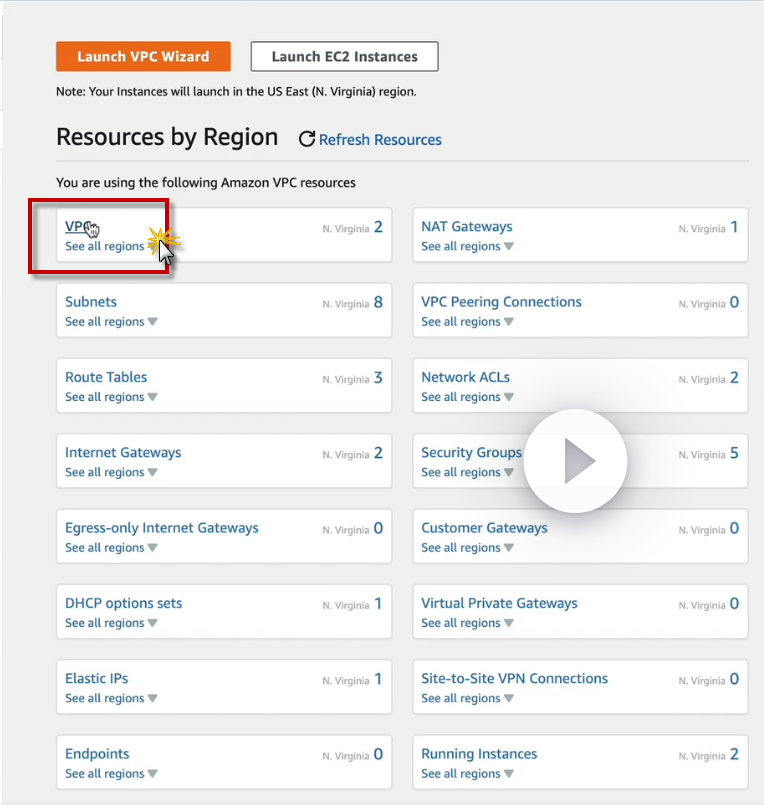Image resolution: width=764 pixels, height=805 pixels.
Task: Open the VPC Peering Connections link
Action: 502,302
